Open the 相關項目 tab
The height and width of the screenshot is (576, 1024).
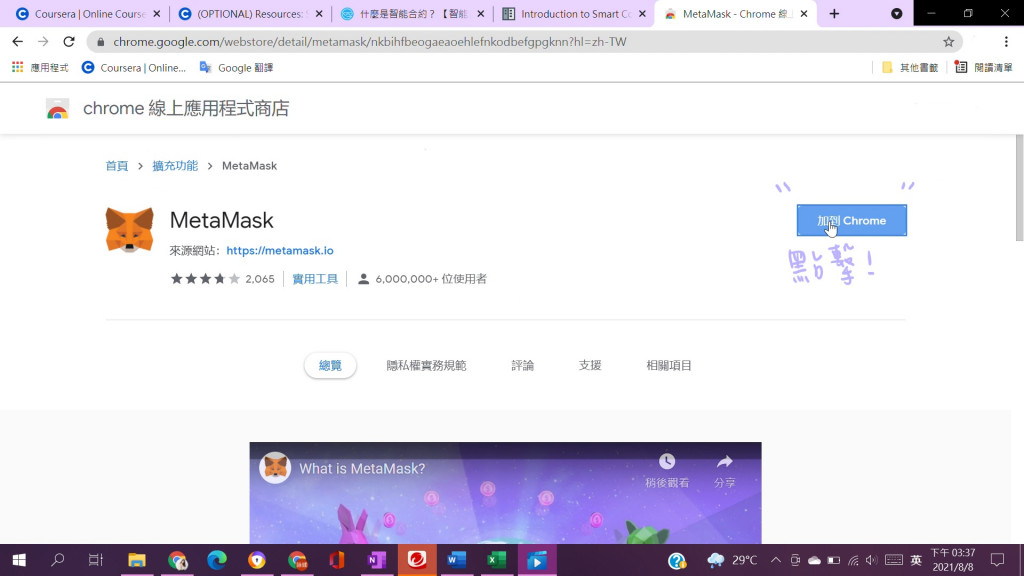coord(669,365)
